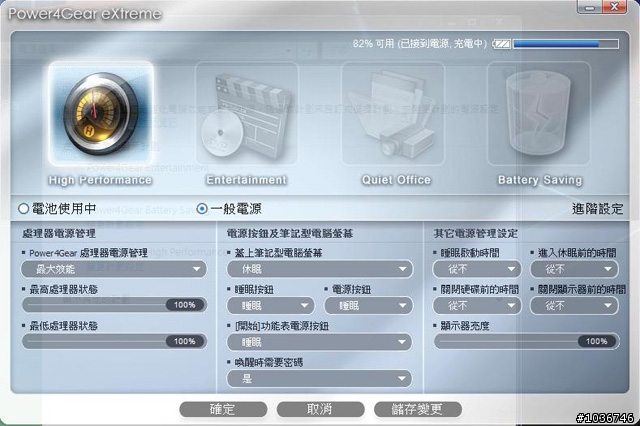This screenshot has height=426, width=640.
Task: Open the 睡眠啟動時間 dropdown
Action: click(x=477, y=269)
